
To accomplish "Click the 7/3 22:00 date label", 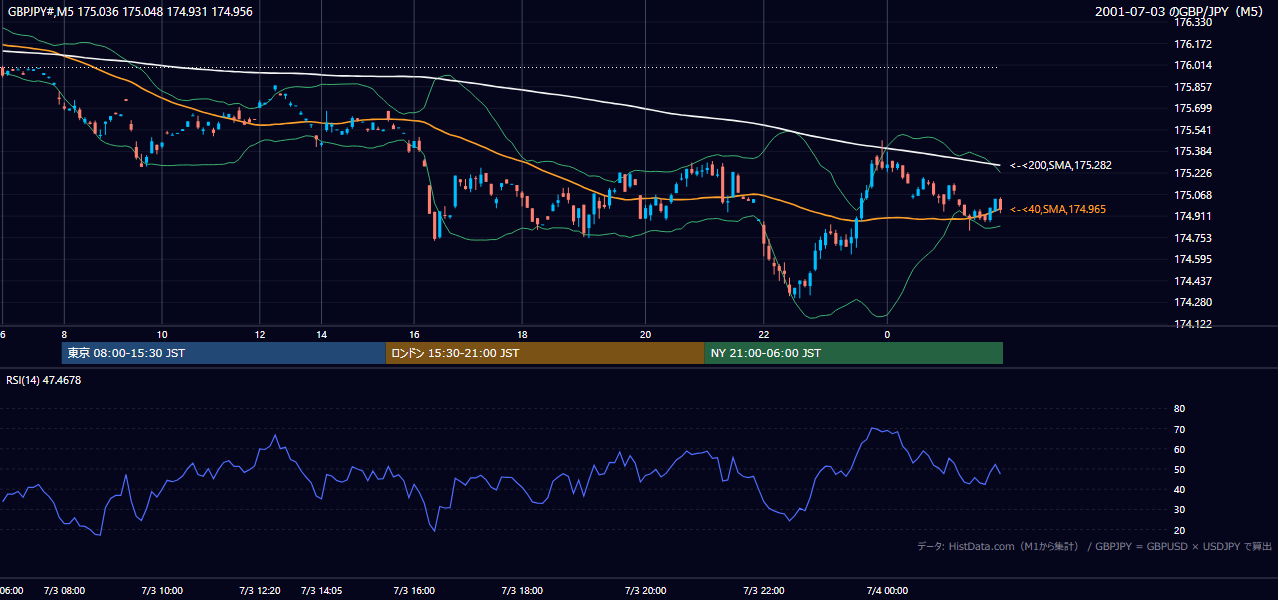I will (x=763, y=591).
